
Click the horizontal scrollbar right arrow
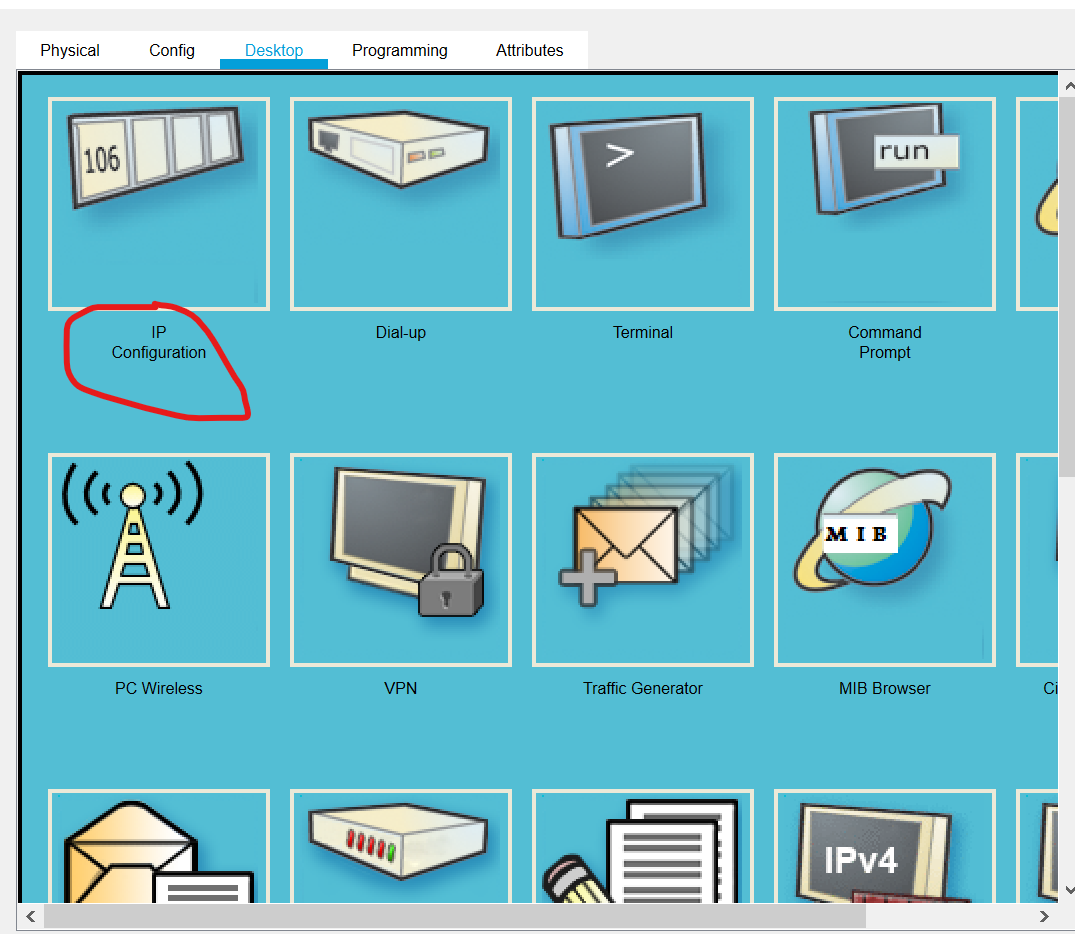tap(1046, 917)
